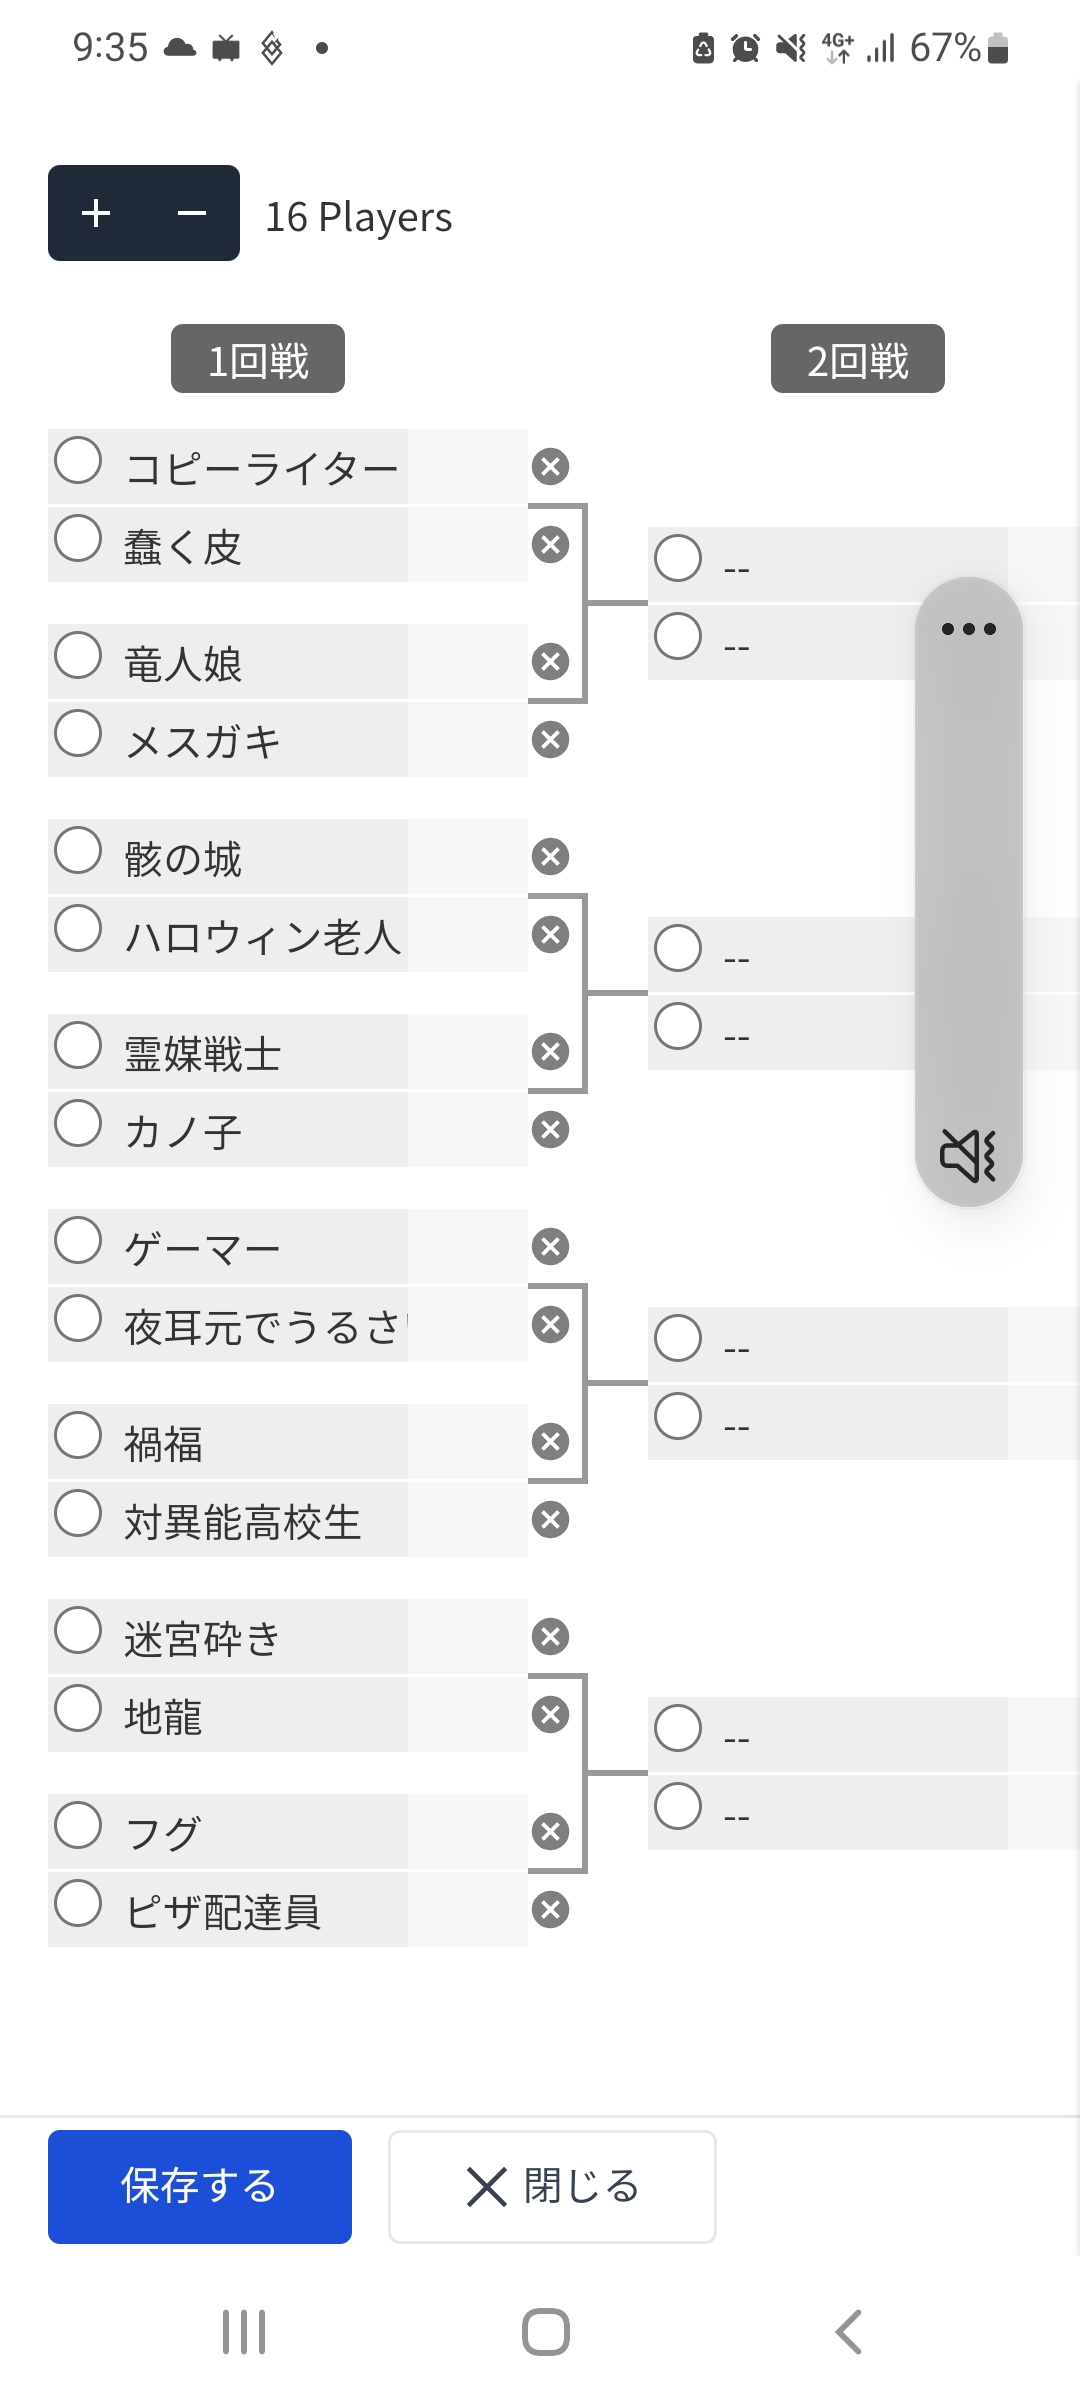1080x2400 pixels.
Task: Select 骸の城 radio button
Action: (x=78, y=851)
